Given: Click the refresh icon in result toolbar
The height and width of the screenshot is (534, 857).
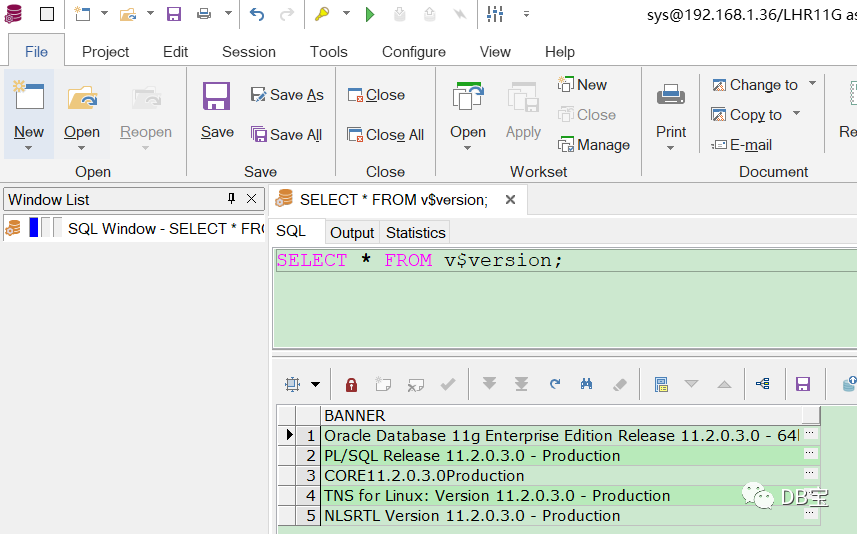Looking at the screenshot, I should pos(555,384).
